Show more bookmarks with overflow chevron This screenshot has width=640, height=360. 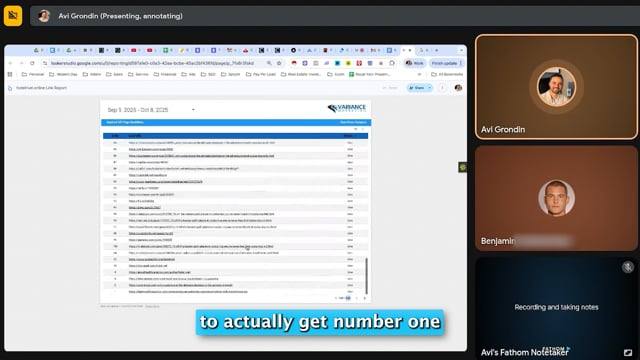pyautogui.click(x=419, y=74)
